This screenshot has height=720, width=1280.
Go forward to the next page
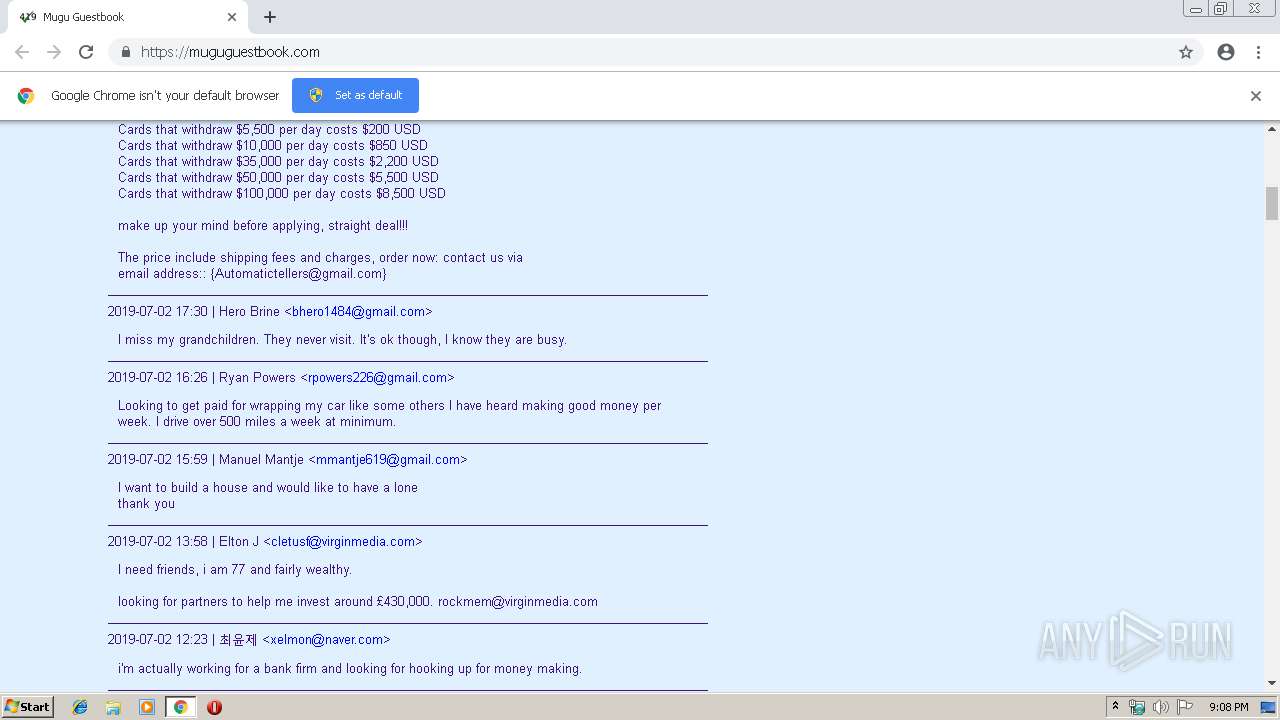coord(54,52)
